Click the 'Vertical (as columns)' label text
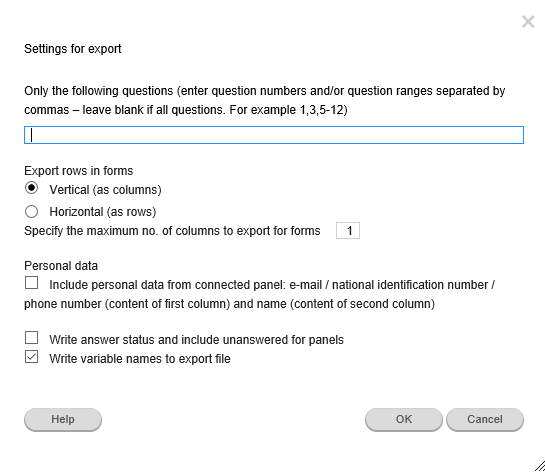 coord(105,190)
